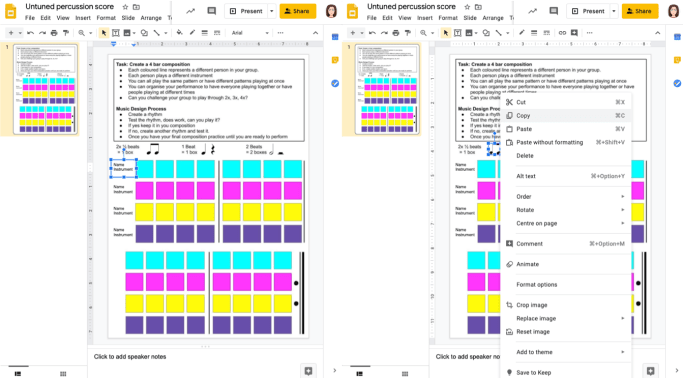Collapse the toolbar chevron in right window

657,33
